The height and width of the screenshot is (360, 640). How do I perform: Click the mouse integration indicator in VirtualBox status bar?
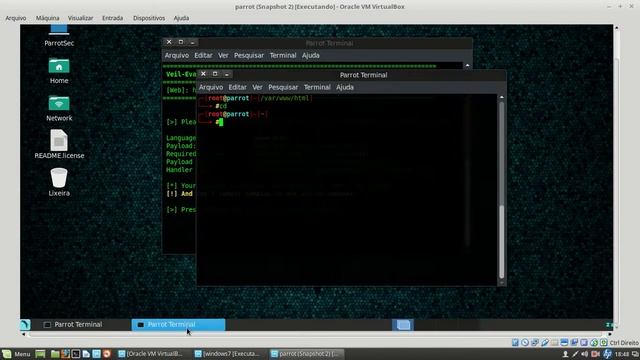click(x=594, y=342)
